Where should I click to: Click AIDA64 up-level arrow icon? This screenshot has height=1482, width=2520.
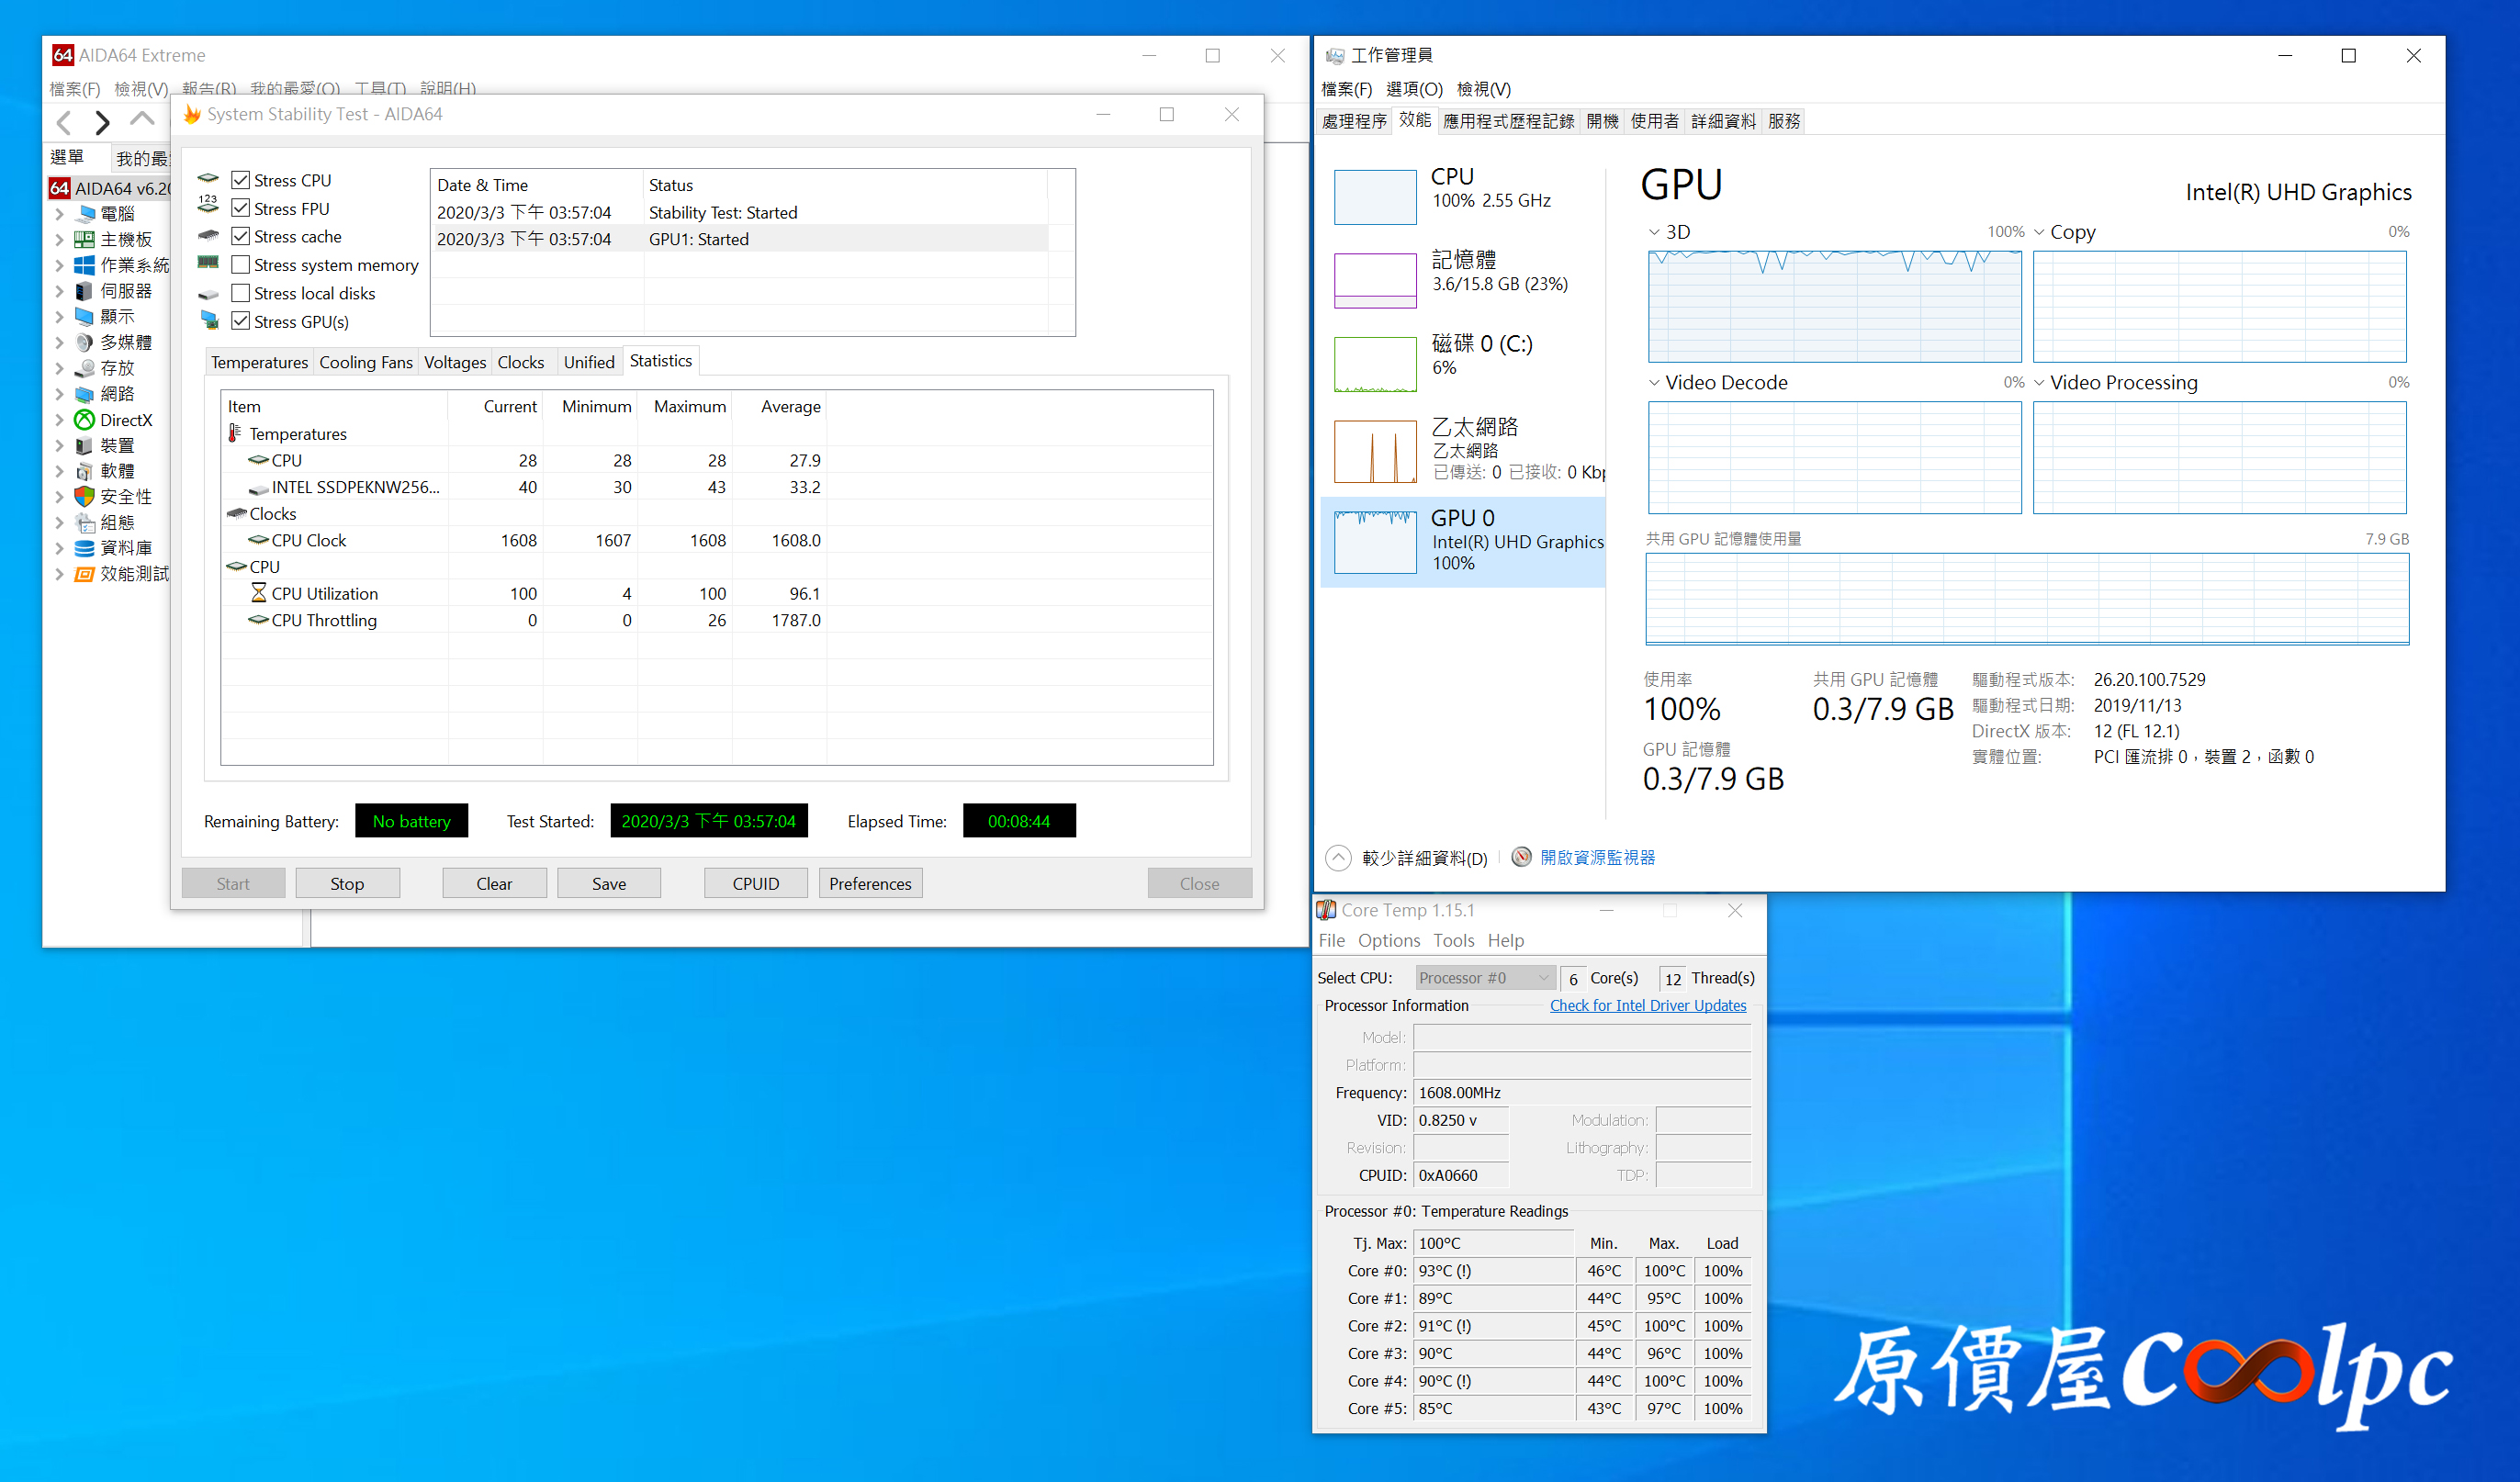pos(142,120)
